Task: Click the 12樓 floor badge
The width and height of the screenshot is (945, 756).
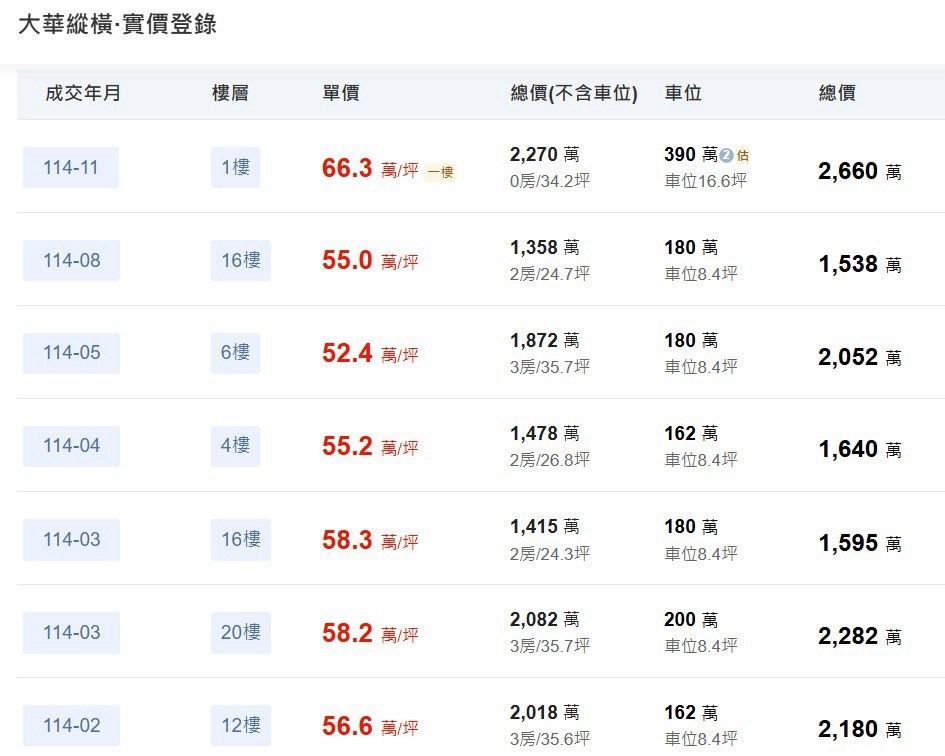Action: pyautogui.click(x=240, y=725)
